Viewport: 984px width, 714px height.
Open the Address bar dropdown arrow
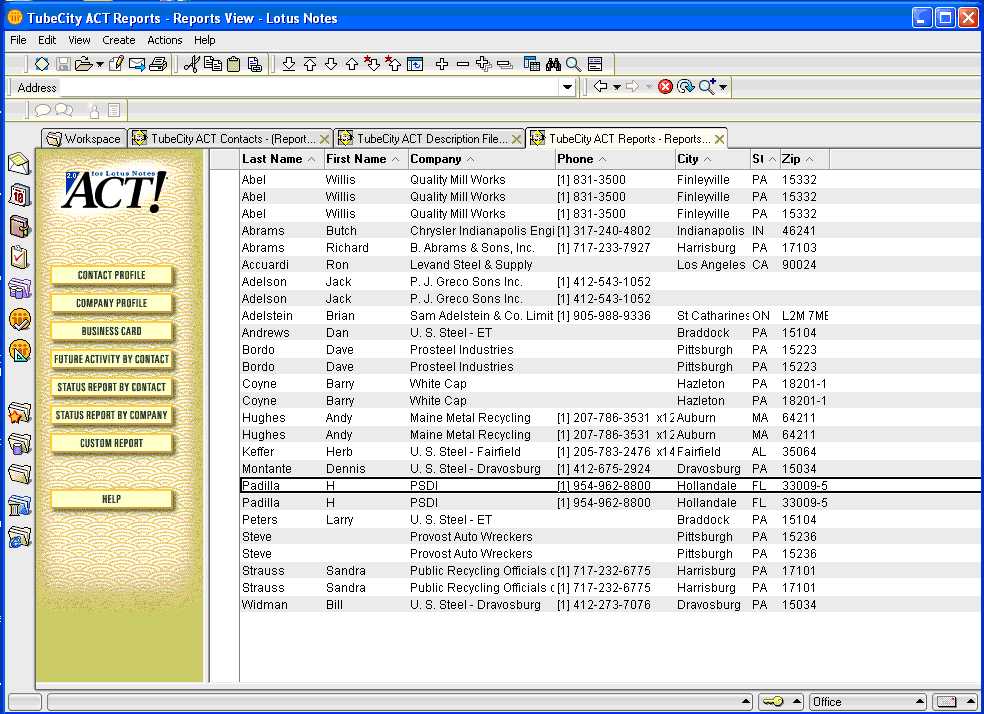567,87
